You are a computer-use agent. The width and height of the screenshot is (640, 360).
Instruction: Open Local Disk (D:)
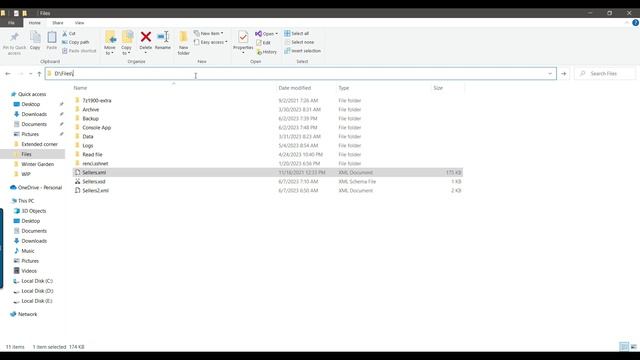pos(37,291)
